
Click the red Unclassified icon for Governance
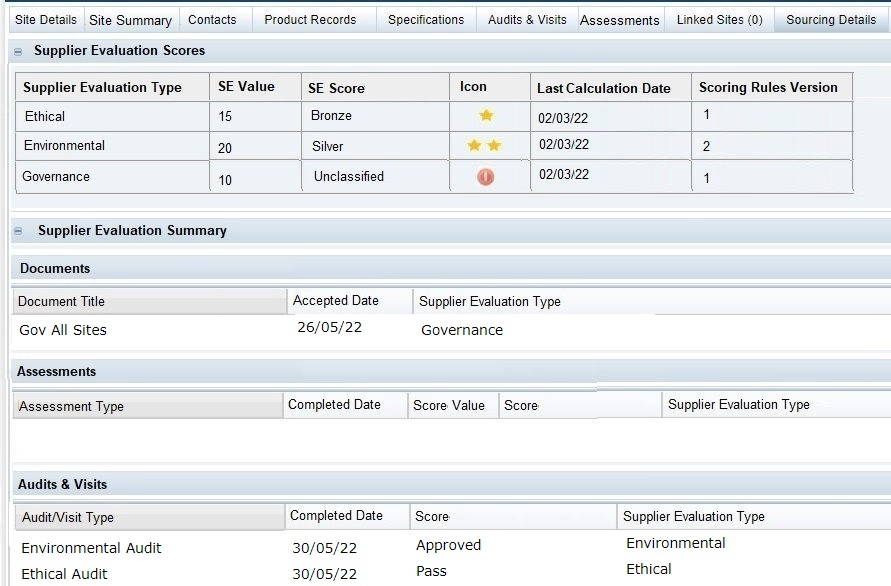tap(486, 177)
